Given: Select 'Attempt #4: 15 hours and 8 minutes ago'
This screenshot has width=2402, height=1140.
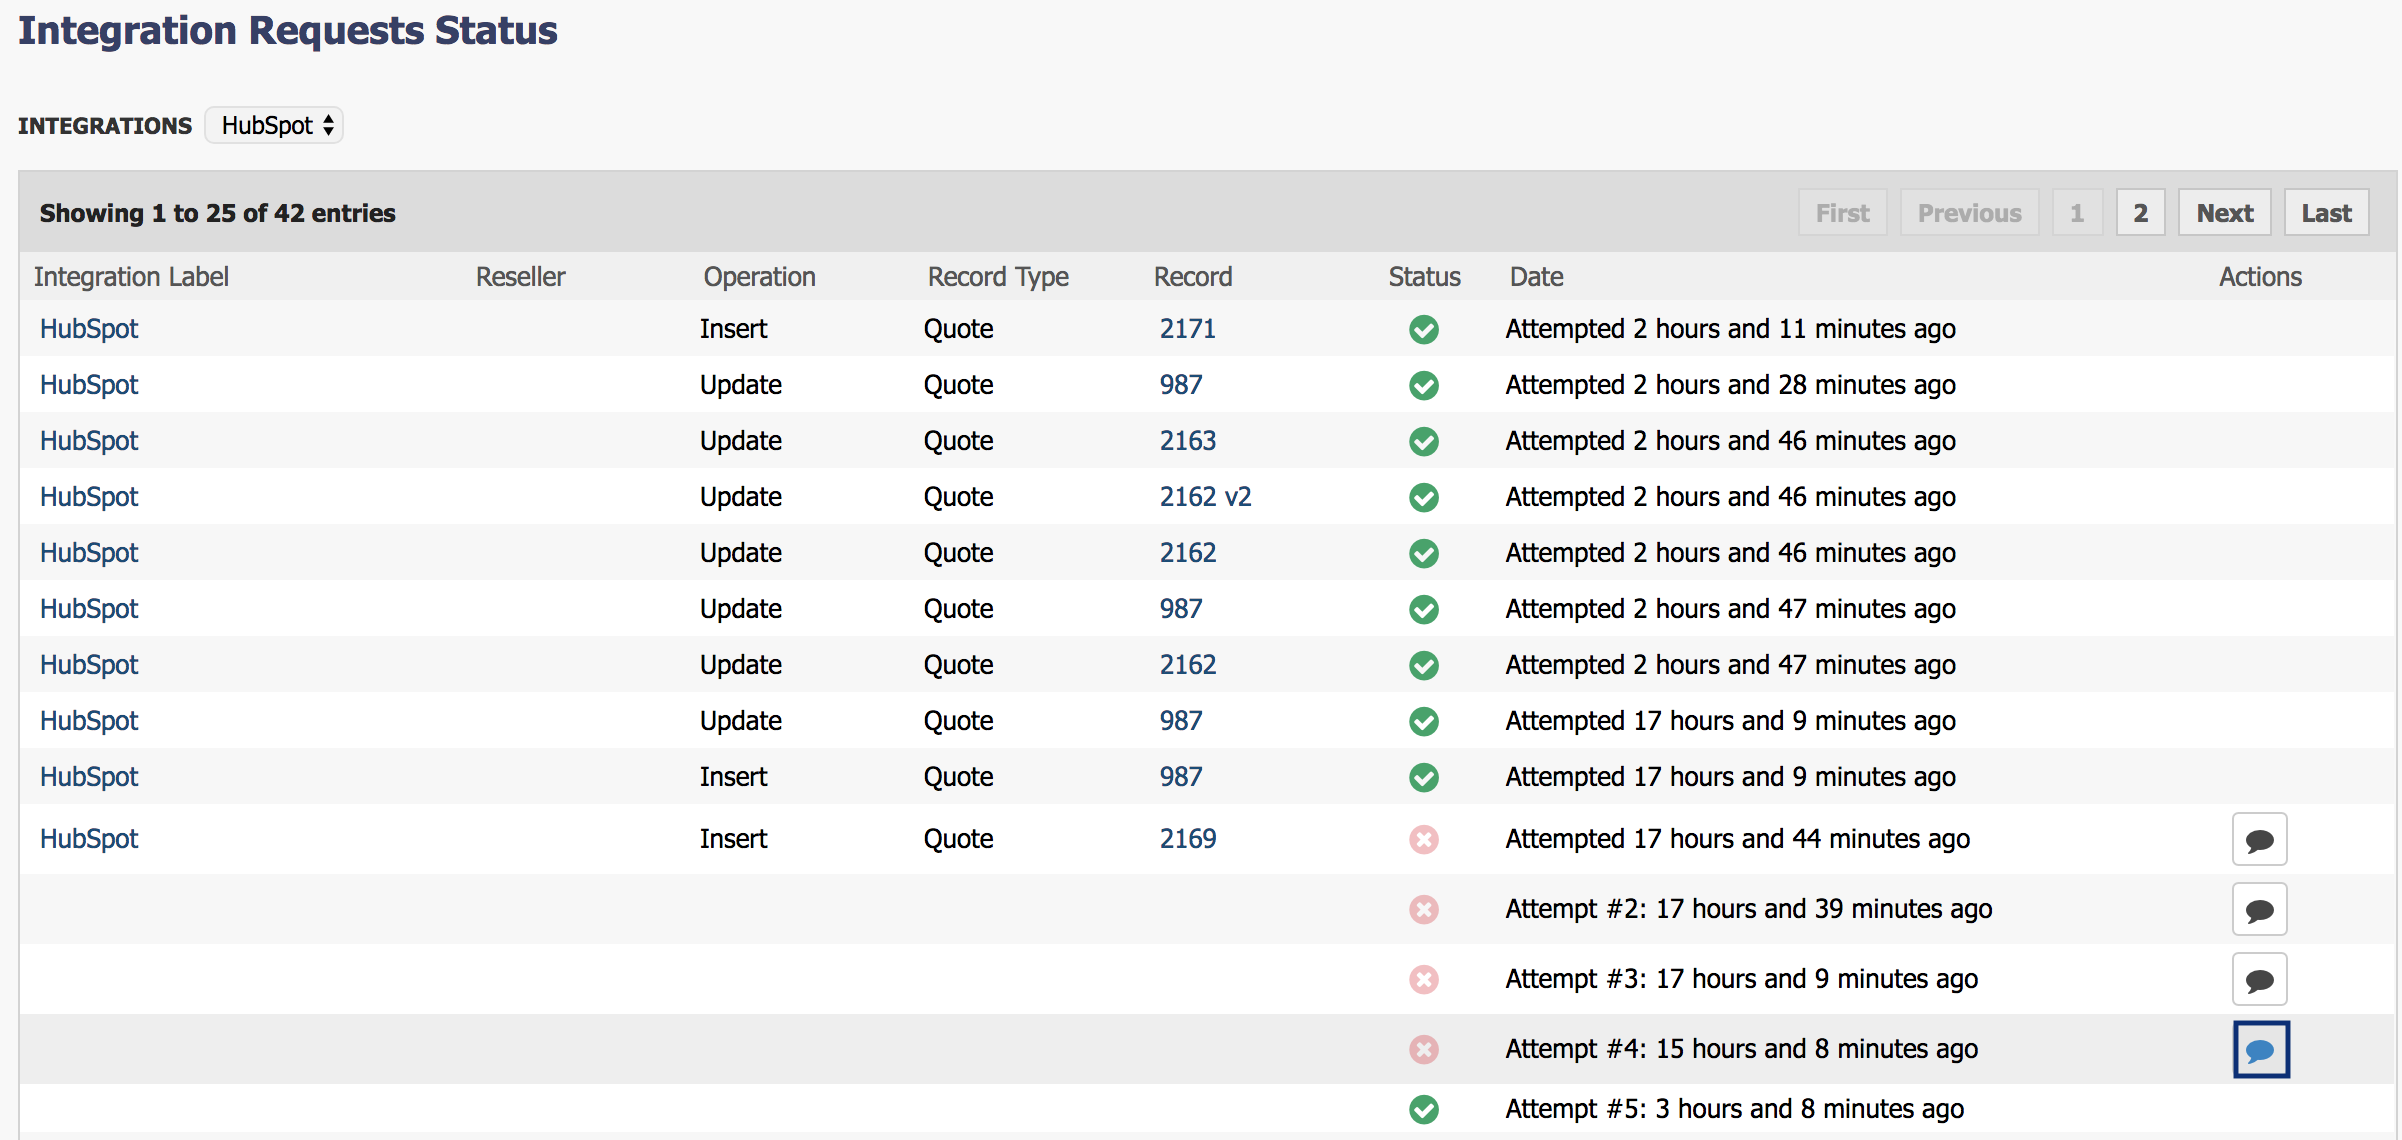Looking at the screenshot, I should 1741,1049.
